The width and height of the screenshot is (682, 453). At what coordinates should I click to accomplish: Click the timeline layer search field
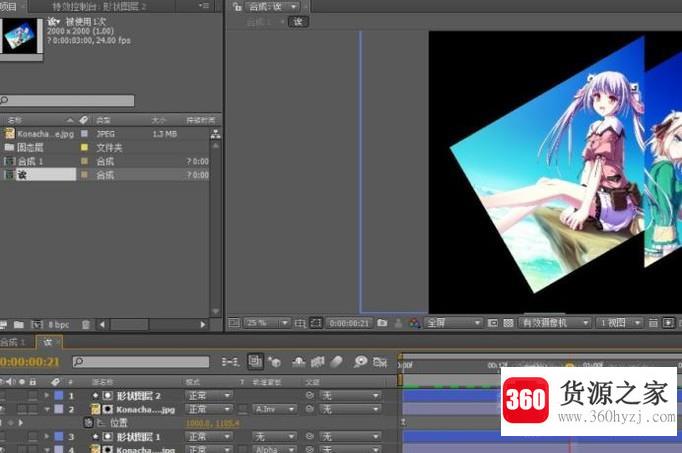(x=141, y=362)
